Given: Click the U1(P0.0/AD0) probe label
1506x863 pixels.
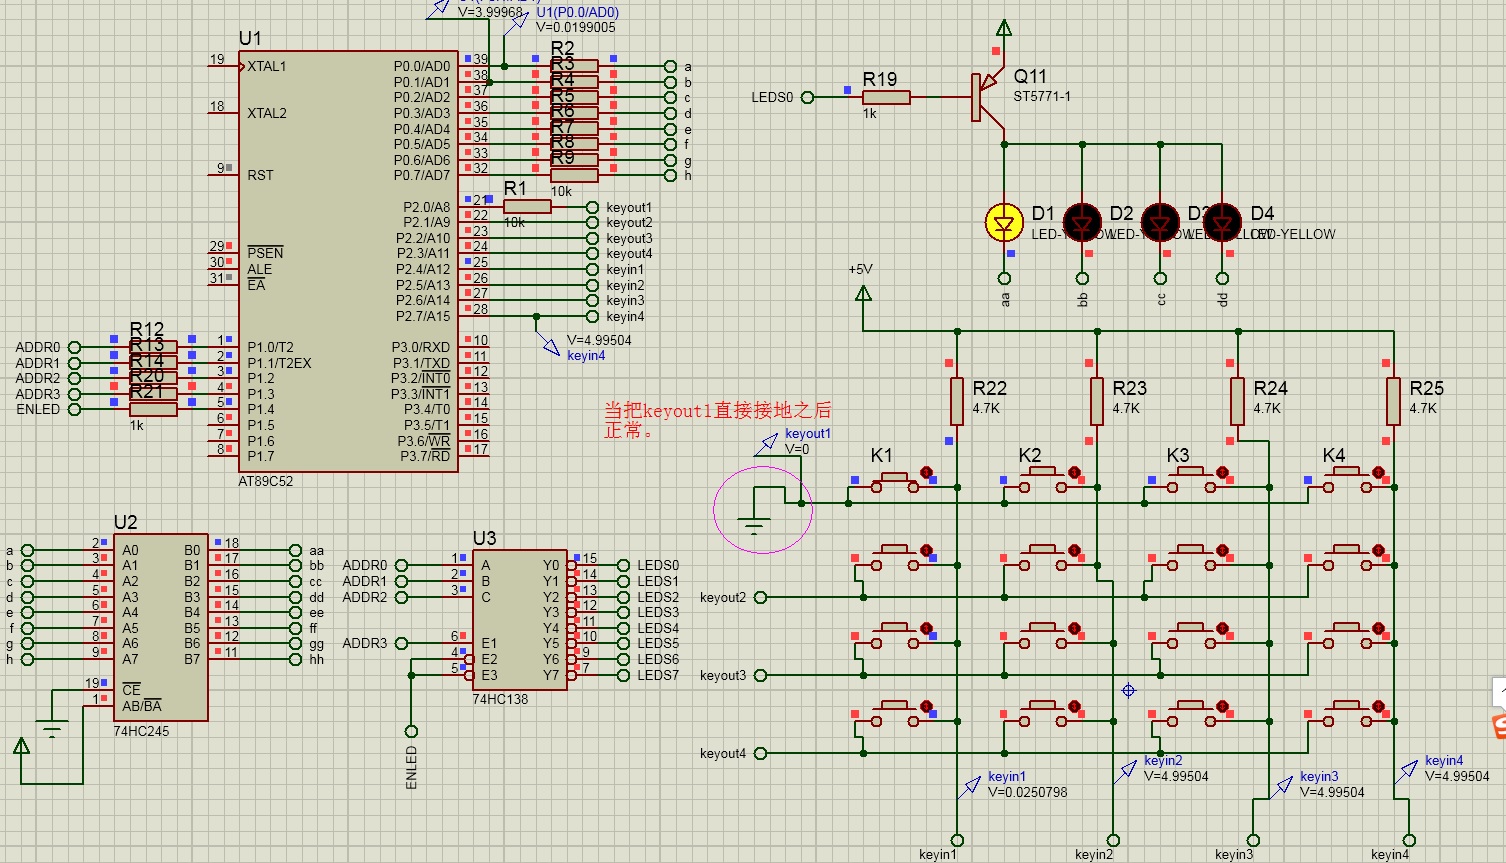Looking at the screenshot, I should pos(577,13).
